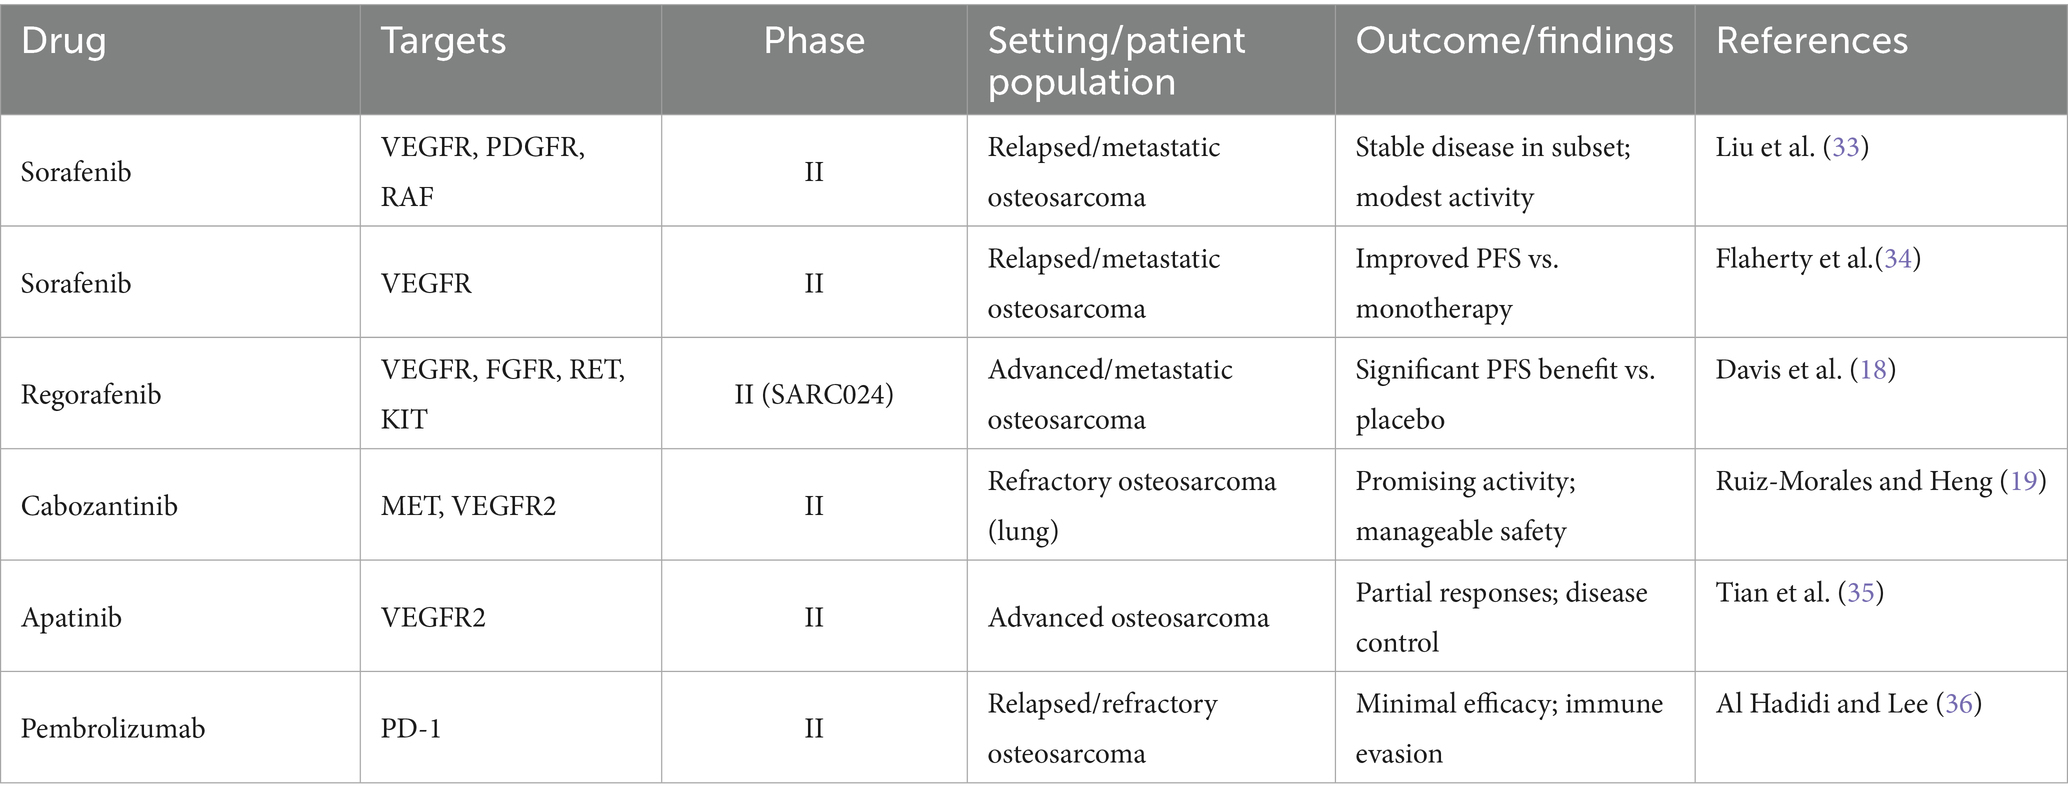Click the II (SARC024) phase cell

(x=814, y=395)
